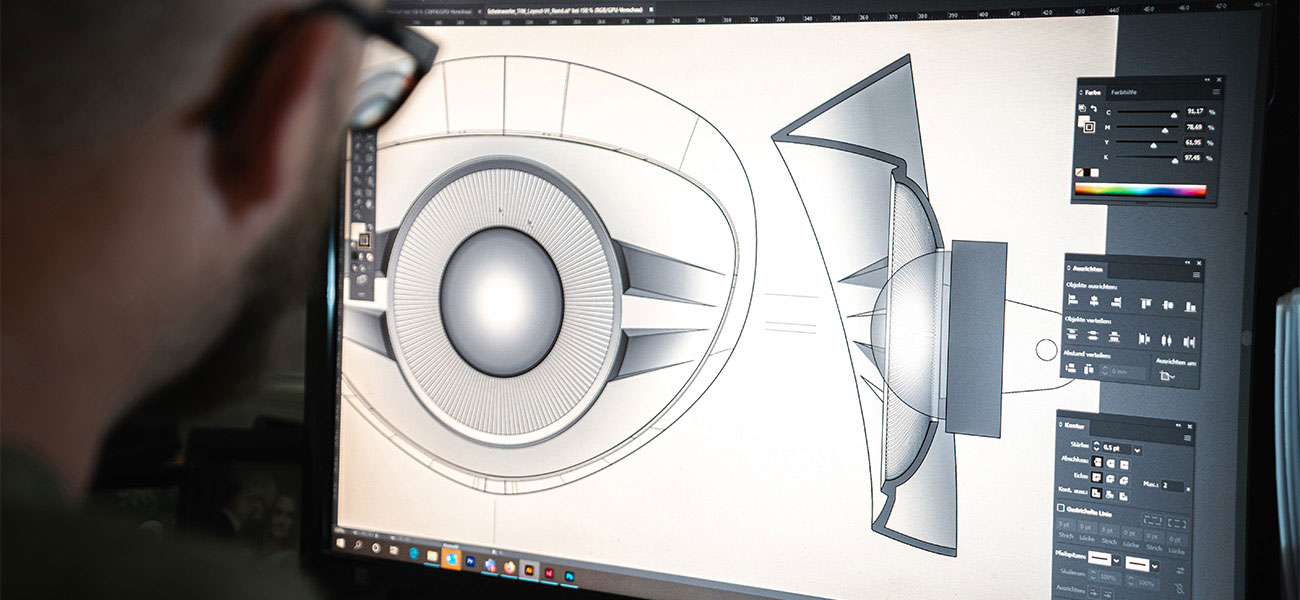Click the CMYK color spectrum bar
This screenshot has height=600, width=1300.
1140,190
